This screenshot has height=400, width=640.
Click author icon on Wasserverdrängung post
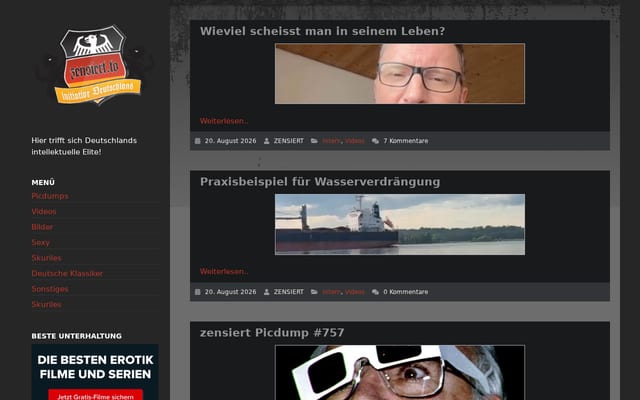(267, 292)
